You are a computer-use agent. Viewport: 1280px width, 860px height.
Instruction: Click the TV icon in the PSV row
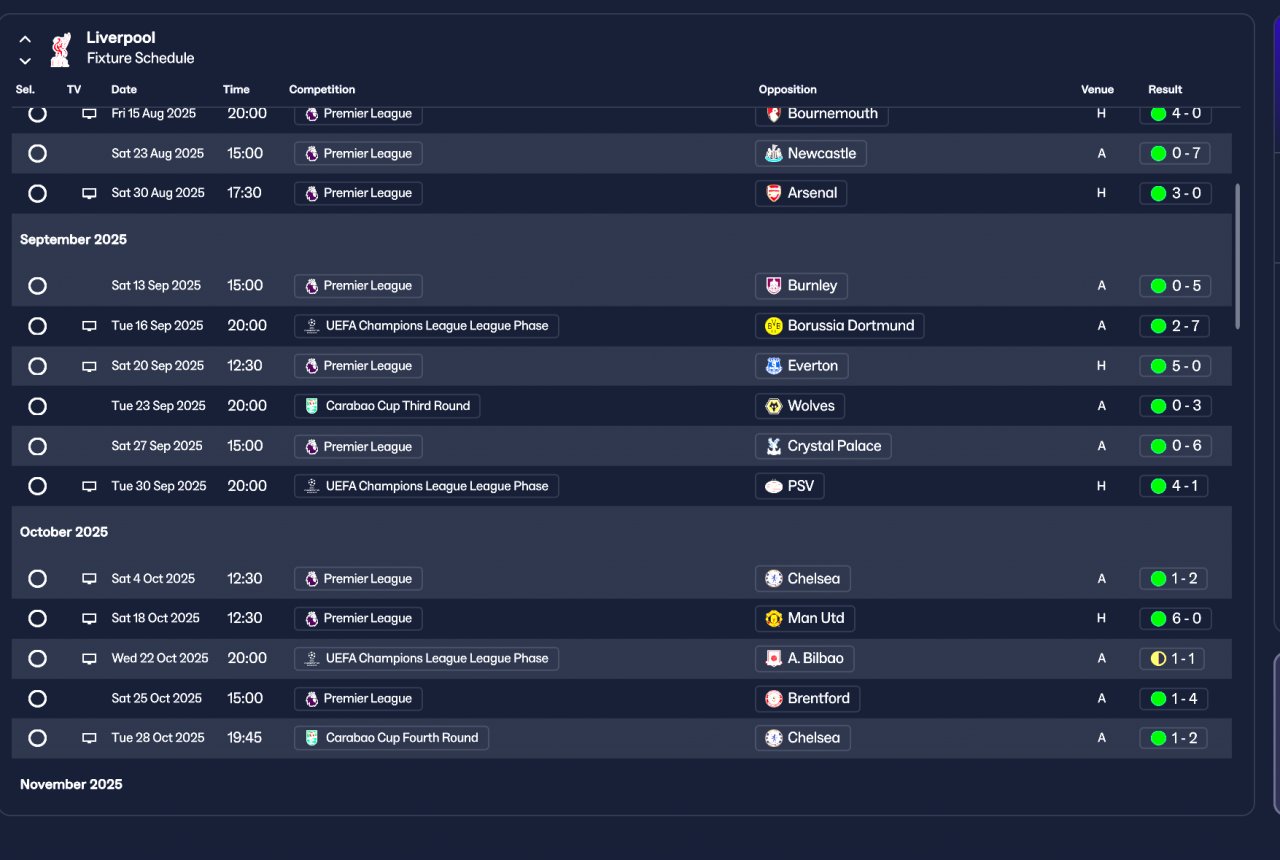click(x=89, y=486)
